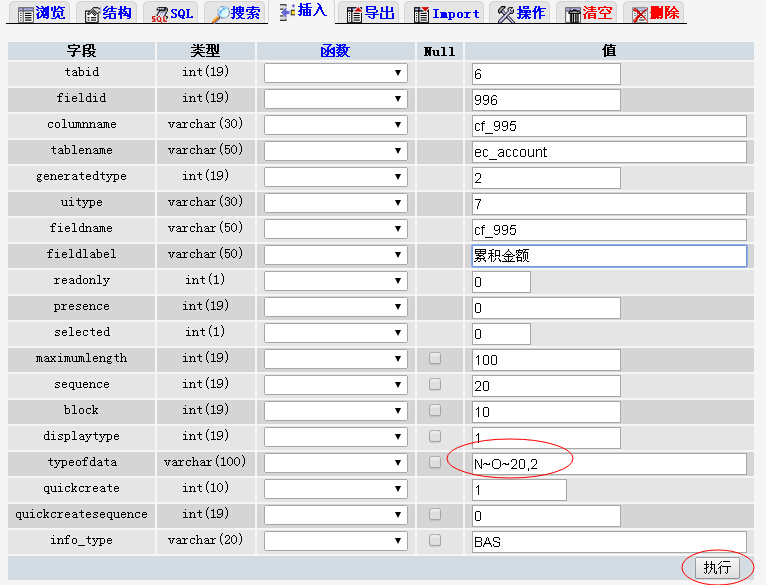
Task: Click the displaytype value field
Action: tap(546, 438)
